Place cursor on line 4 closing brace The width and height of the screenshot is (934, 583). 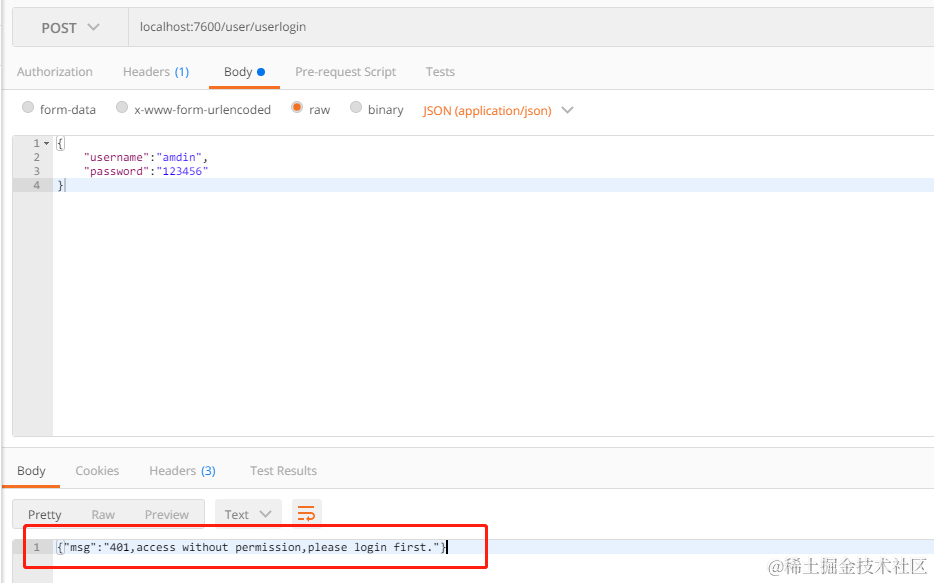[x=60, y=185]
